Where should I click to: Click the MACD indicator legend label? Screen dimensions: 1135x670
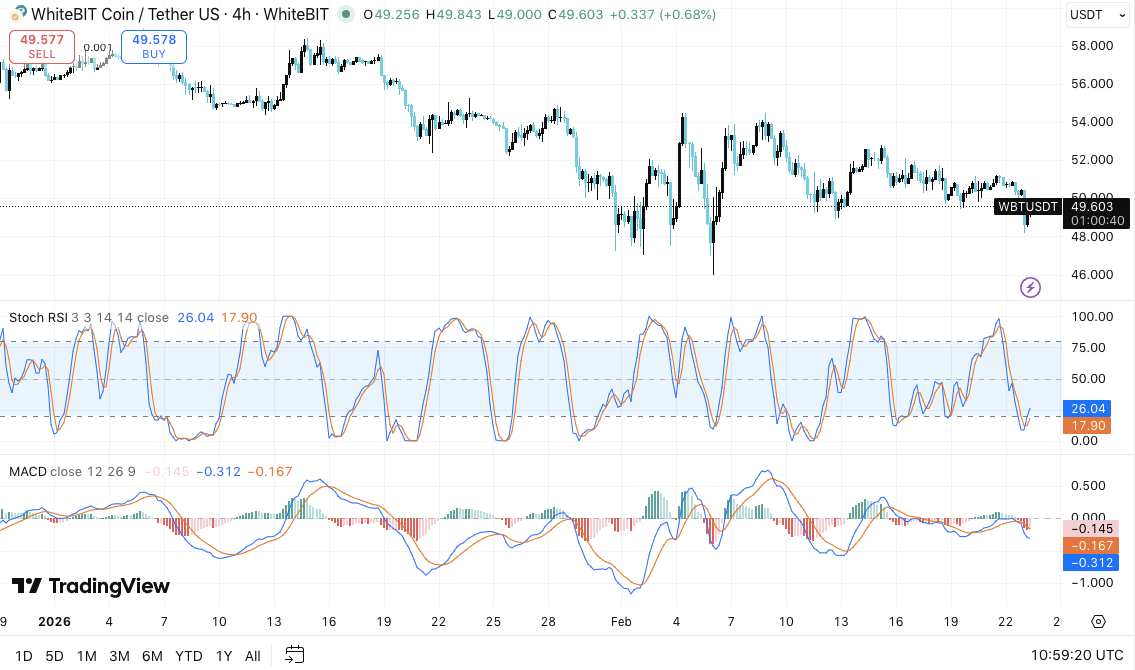27,471
